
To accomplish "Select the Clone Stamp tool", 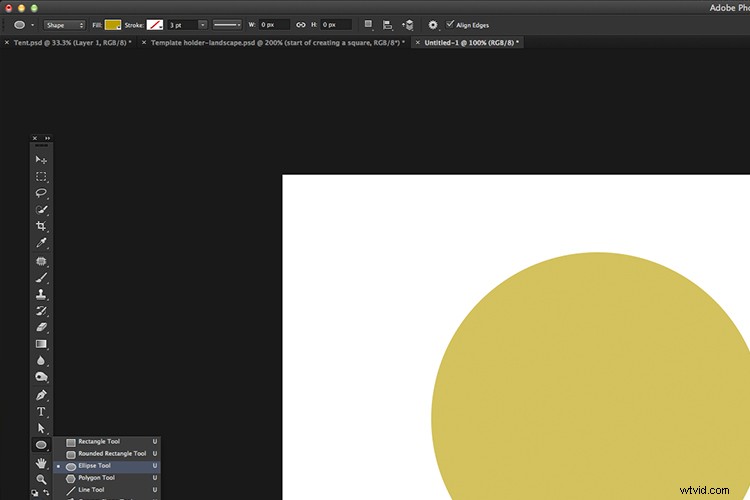I will [41, 294].
